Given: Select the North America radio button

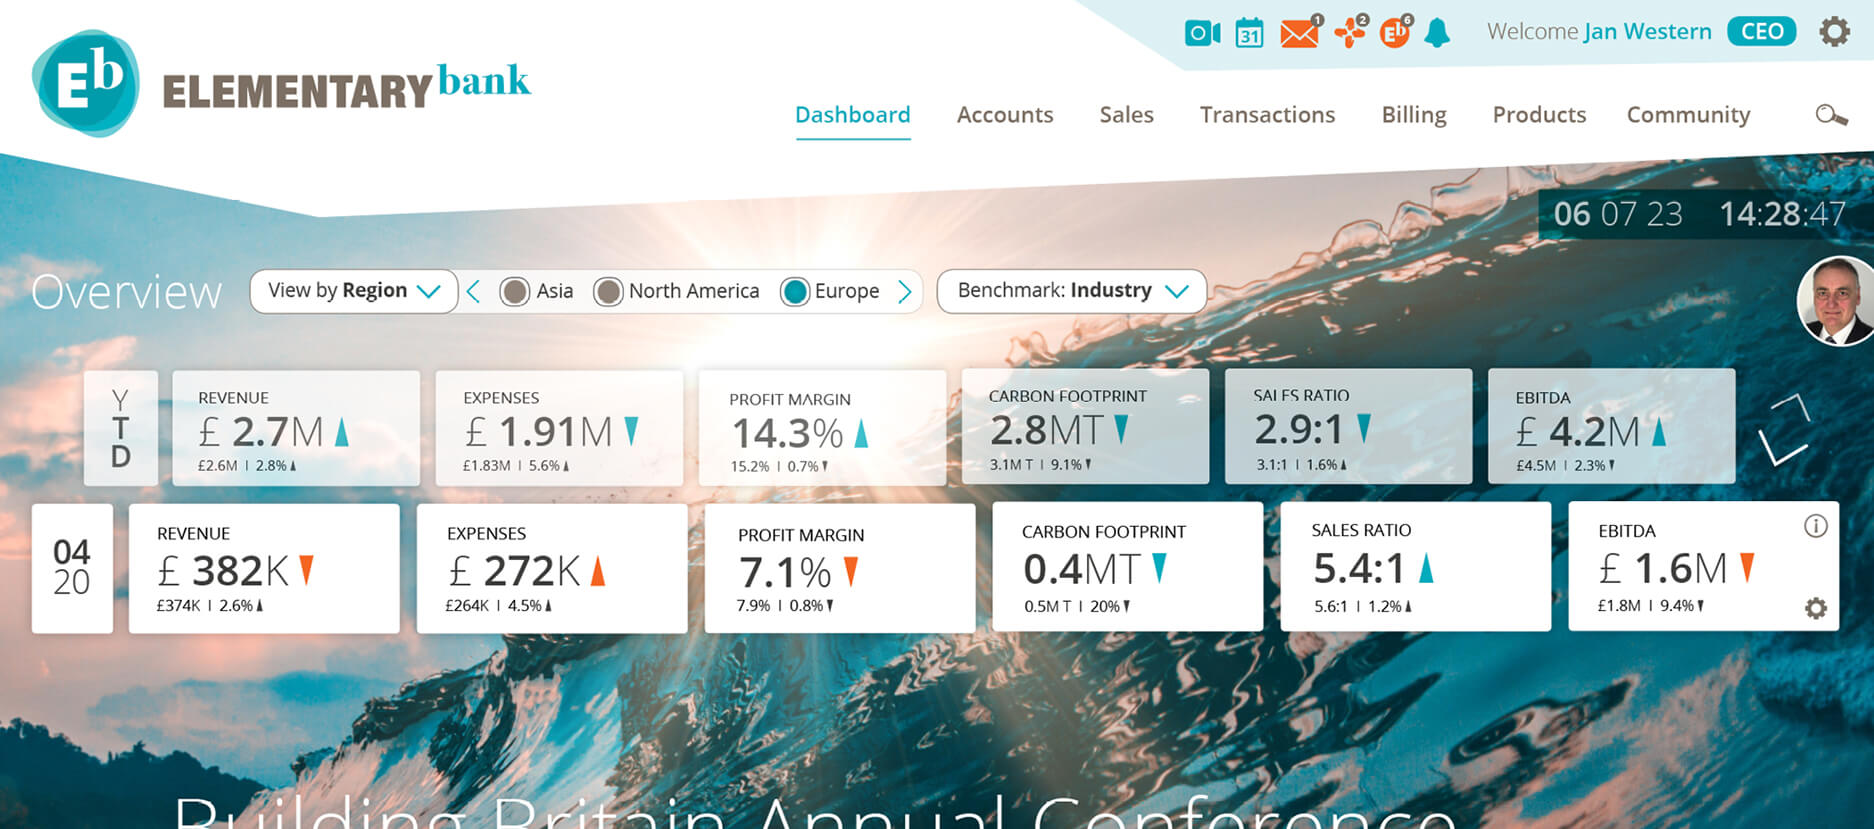Looking at the screenshot, I should pos(608,291).
